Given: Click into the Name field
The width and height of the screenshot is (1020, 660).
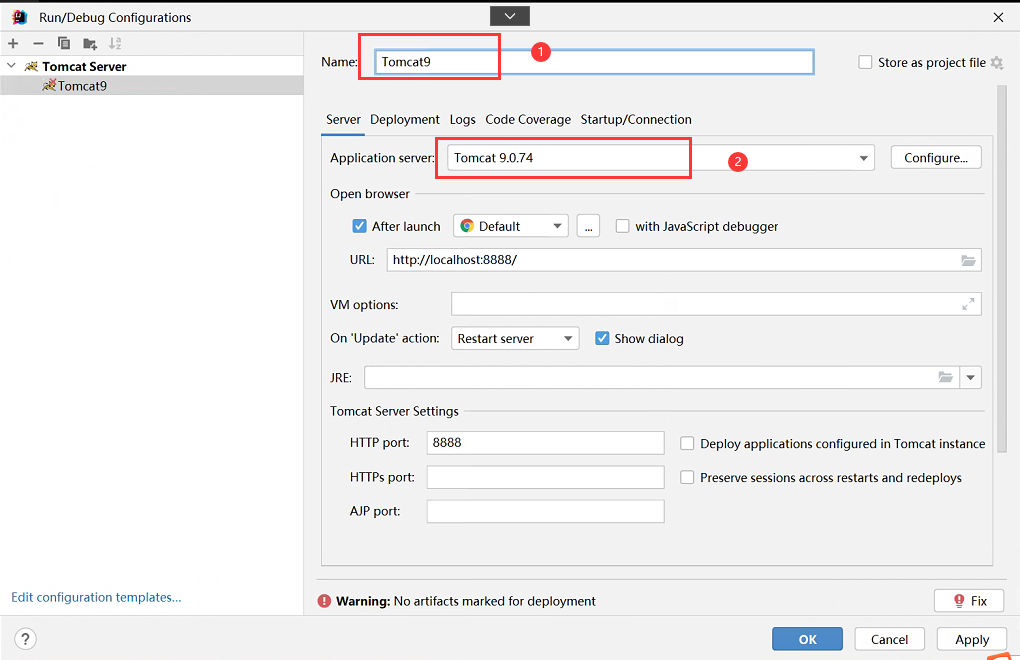Looking at the screenshot, I should pyautogui.click(x=594, y=62).
